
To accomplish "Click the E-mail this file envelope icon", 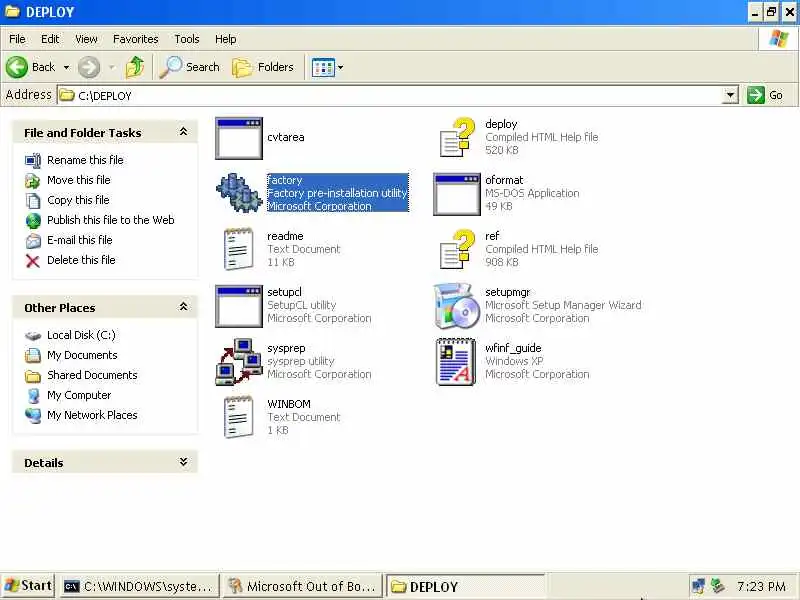I will [x=33, y=240].
